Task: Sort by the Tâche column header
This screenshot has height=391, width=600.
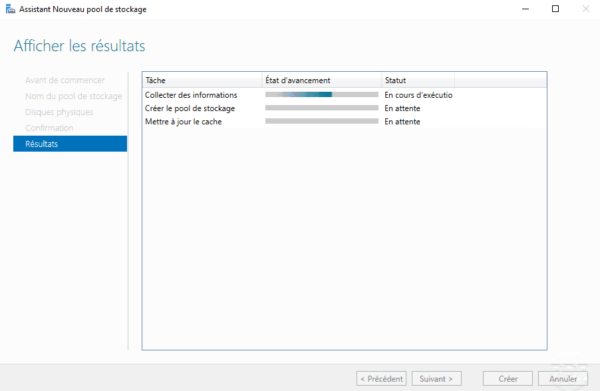Action: 202,80
